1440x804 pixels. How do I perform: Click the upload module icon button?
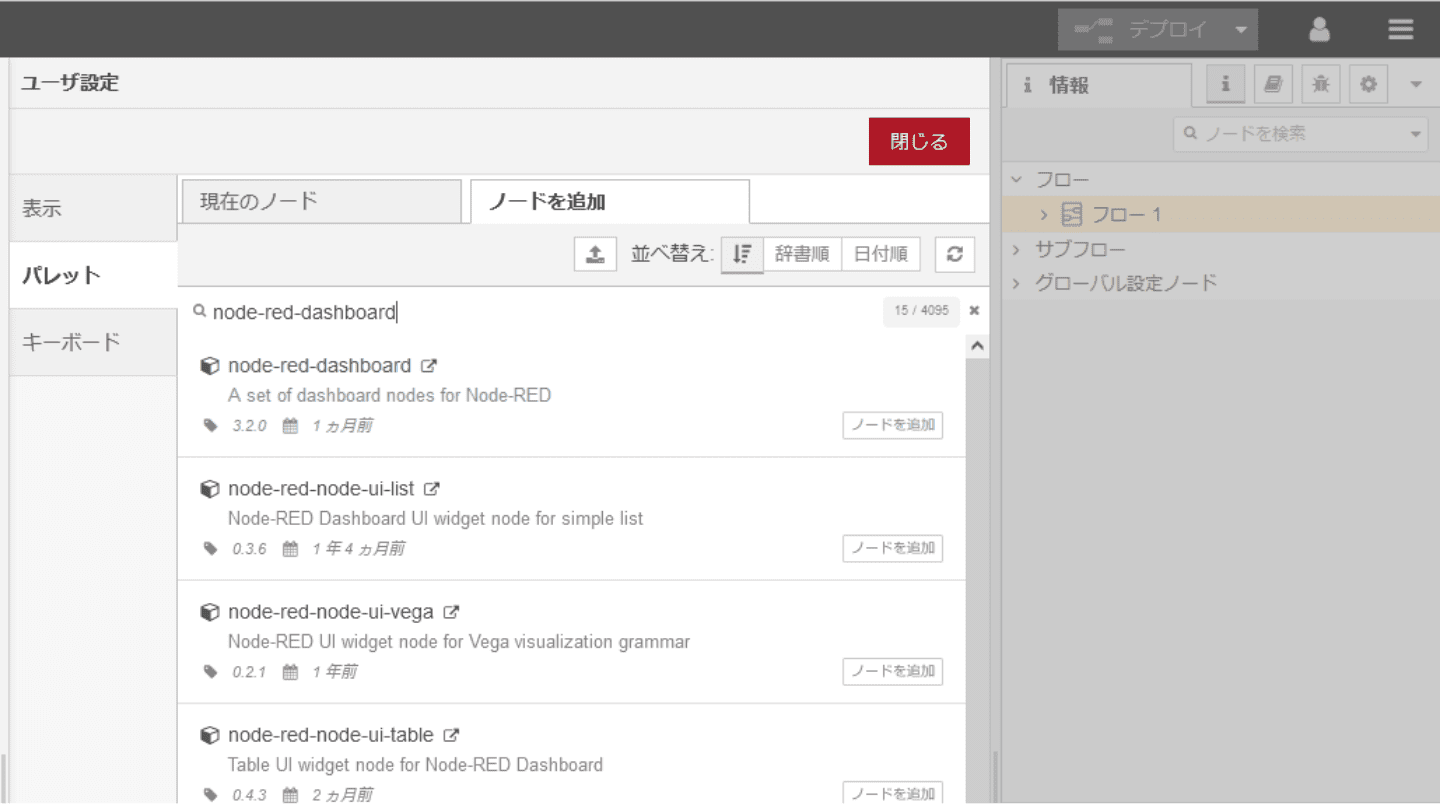pos(595,254)
